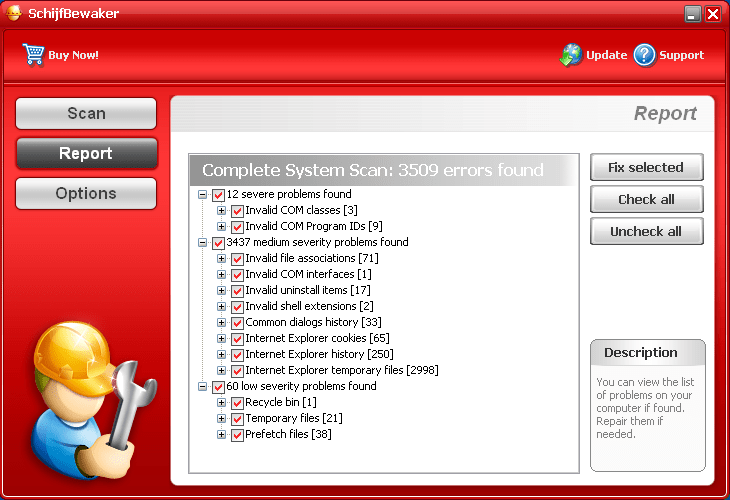Click the SchijfBewaker title bar app icon
The width and height of the screenshot is (730, 500).
tap(14, 13)
